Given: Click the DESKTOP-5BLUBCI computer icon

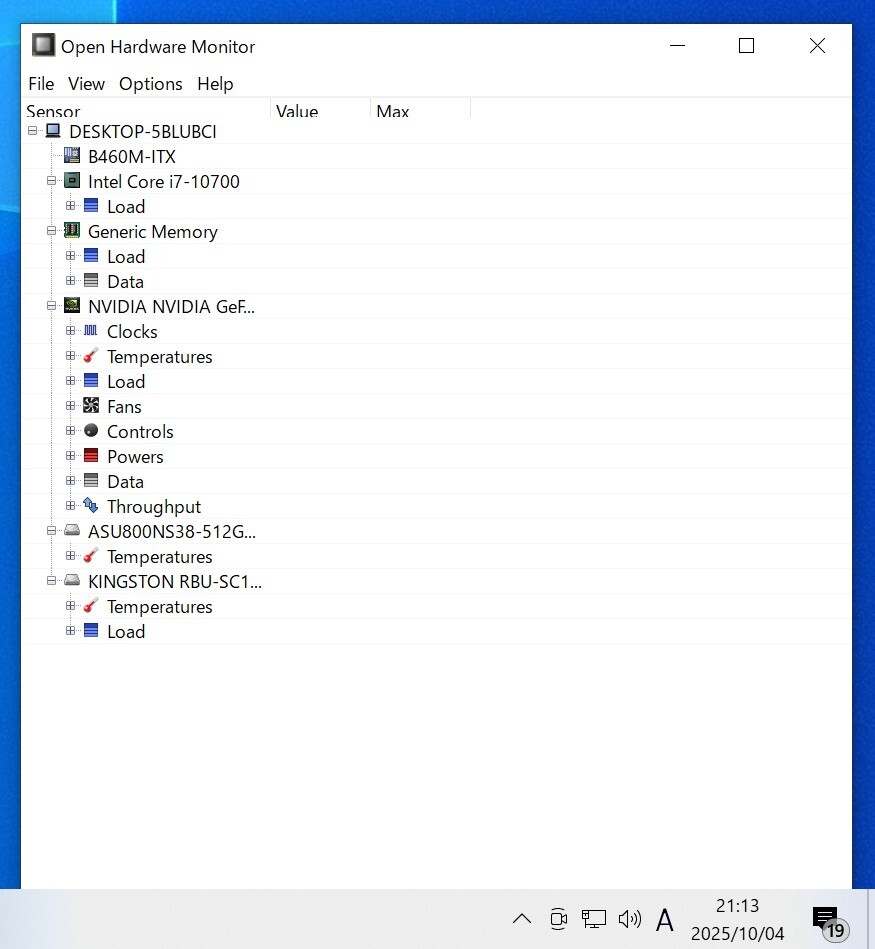Looking at the screenshot, I should coord(53,131).
